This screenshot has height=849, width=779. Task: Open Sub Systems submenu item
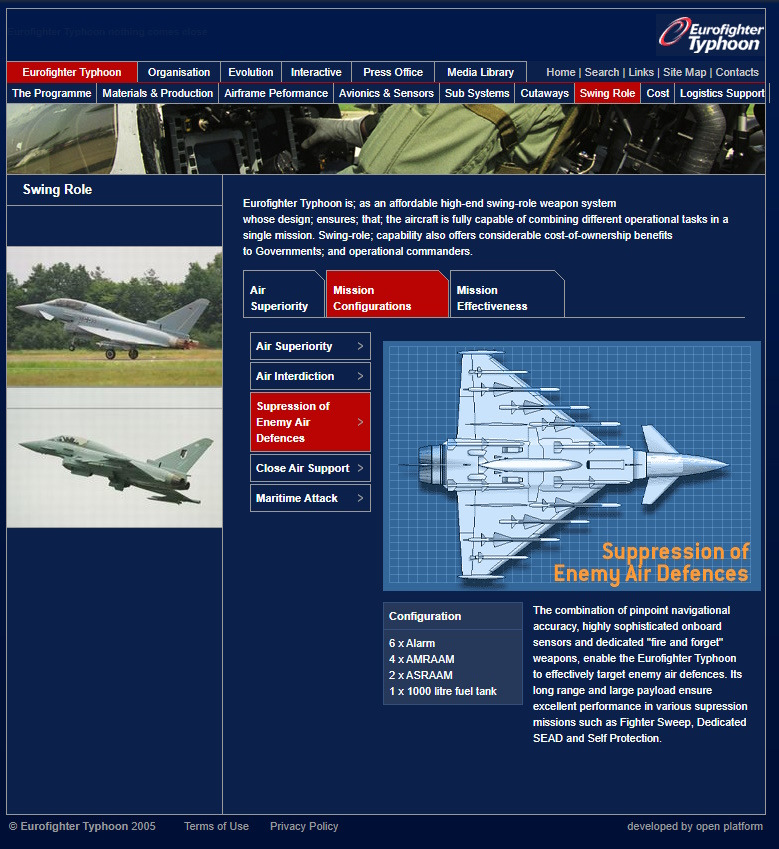click(477, 93)
